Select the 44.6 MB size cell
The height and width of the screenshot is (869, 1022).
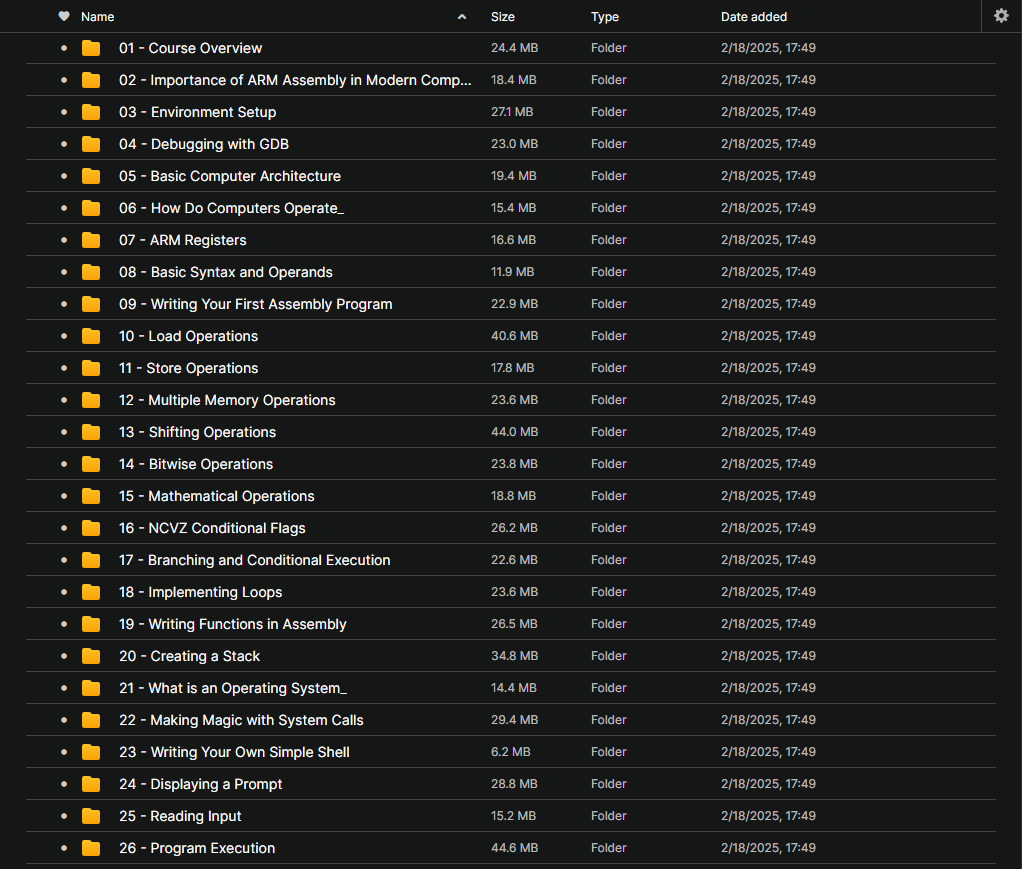[x=514, y=847]
